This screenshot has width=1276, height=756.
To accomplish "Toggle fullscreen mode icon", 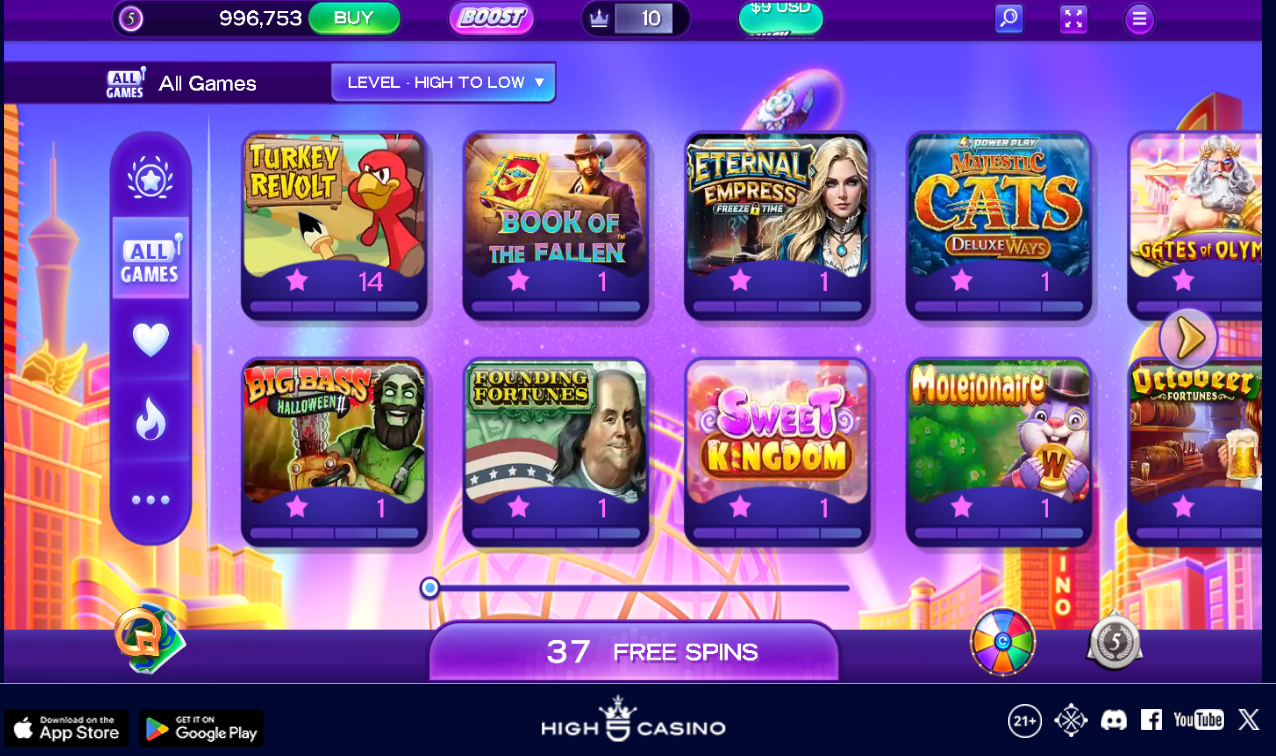I will [x=1073, y=18].
